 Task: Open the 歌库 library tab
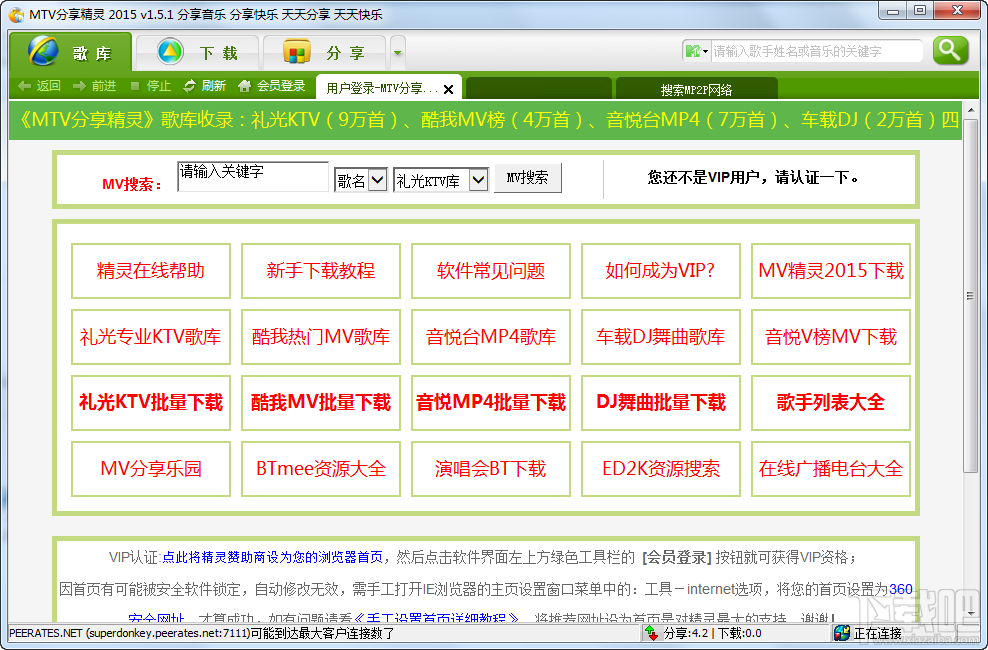pos(71,52)
